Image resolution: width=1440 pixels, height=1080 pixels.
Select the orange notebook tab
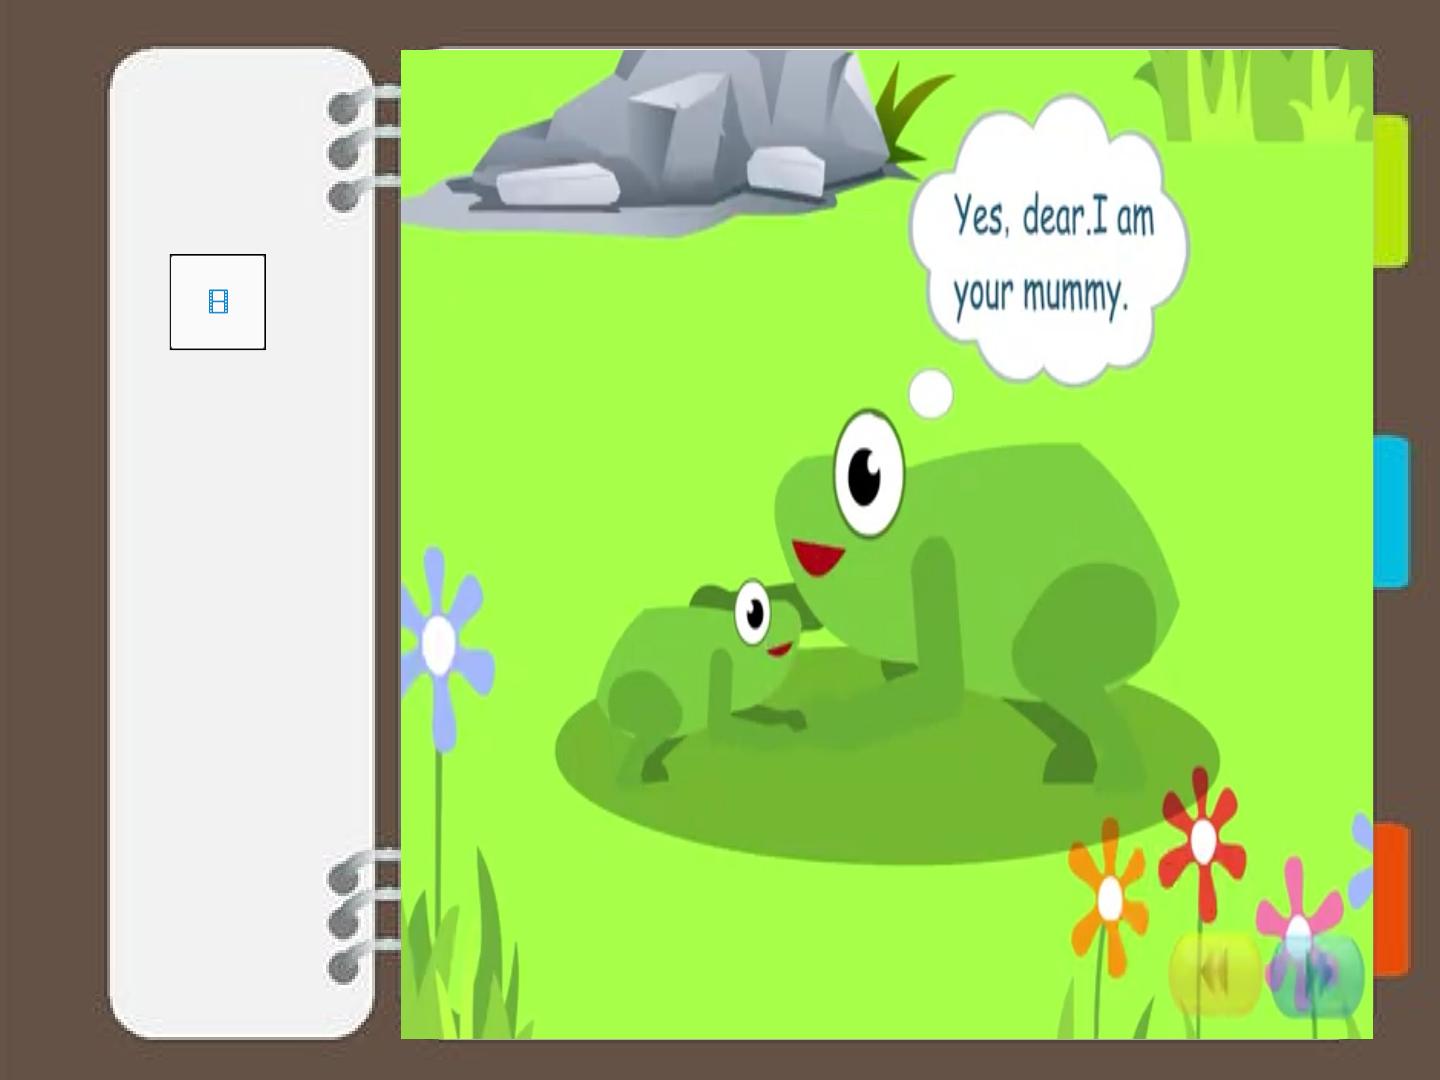(1391, 899)
